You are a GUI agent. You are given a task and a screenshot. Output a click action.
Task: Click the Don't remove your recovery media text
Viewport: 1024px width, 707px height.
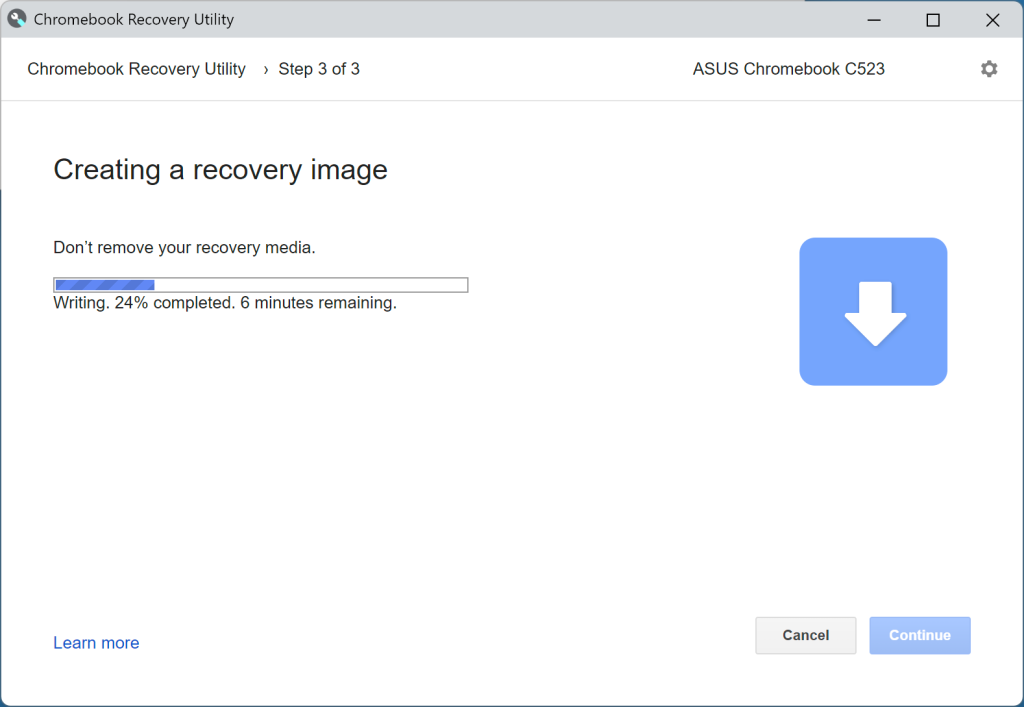point(184,247)
